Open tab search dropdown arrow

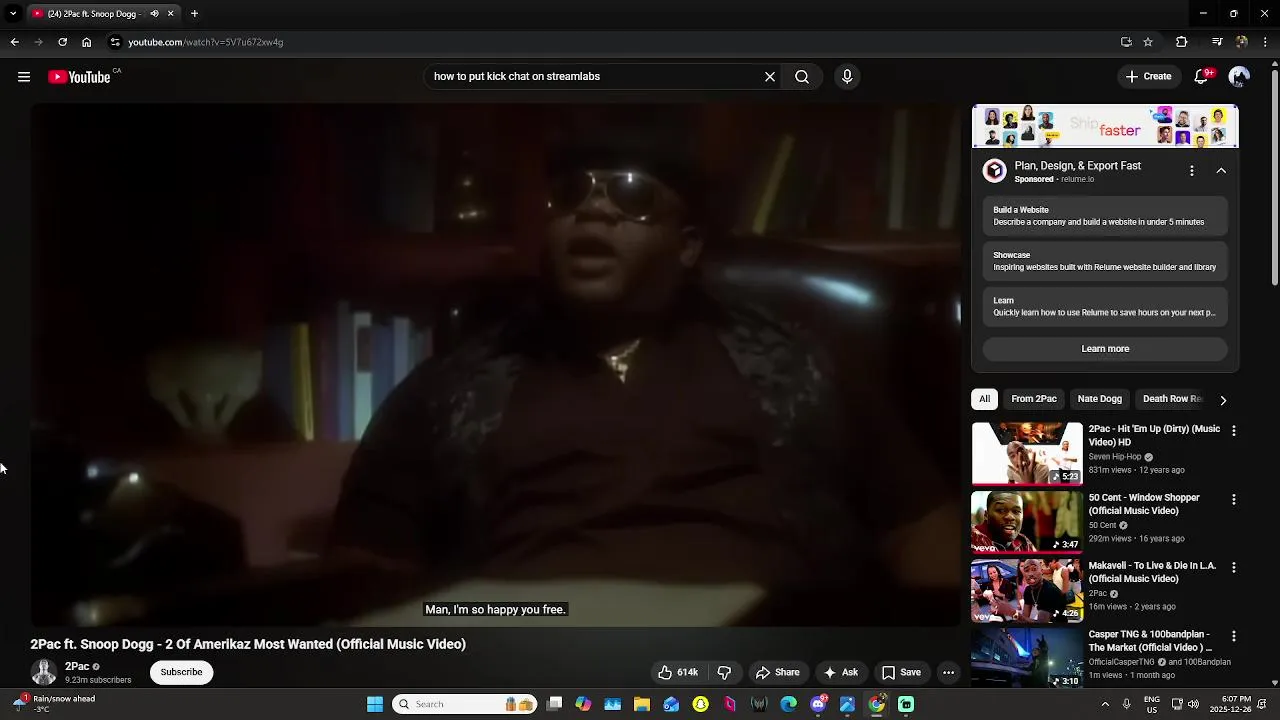[x=12, y=14]
